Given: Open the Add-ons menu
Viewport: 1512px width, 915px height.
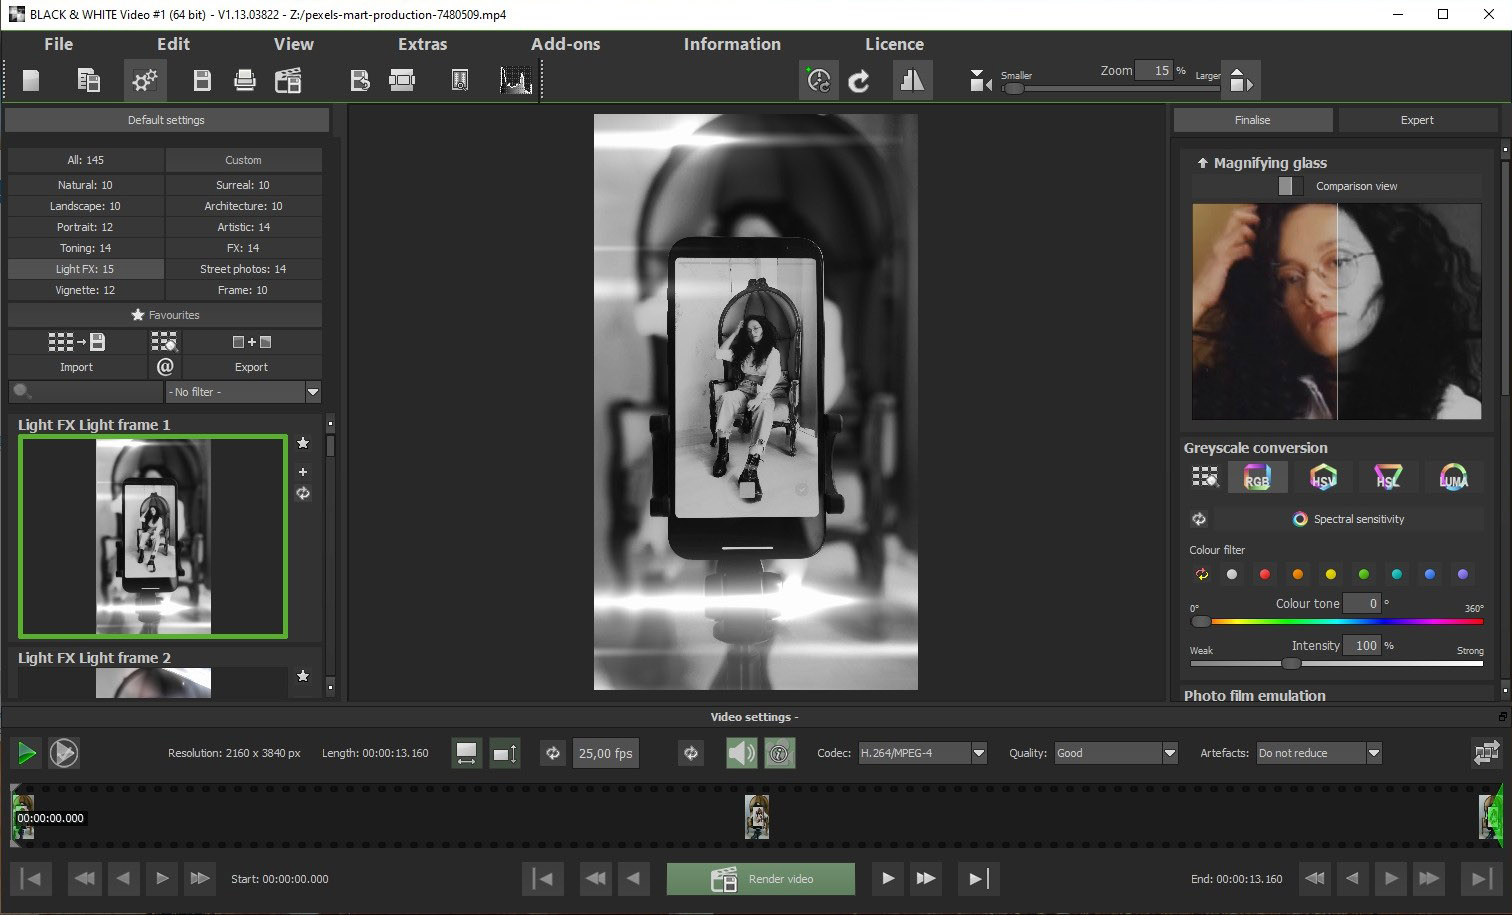Looking at the screenshot, I should 565,44.
